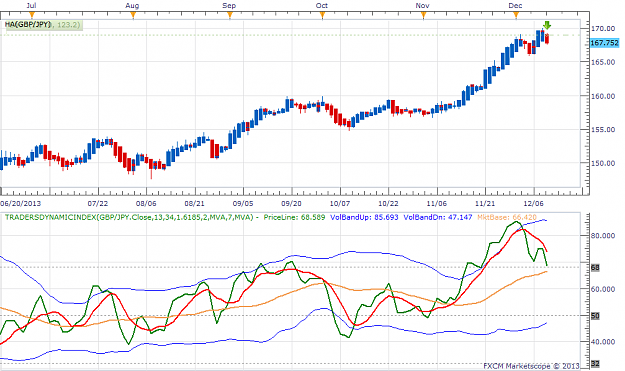The width and height of the screenshot is (625, 371).
Task: Click the orange marker under Dec
Action: point(516,15)
